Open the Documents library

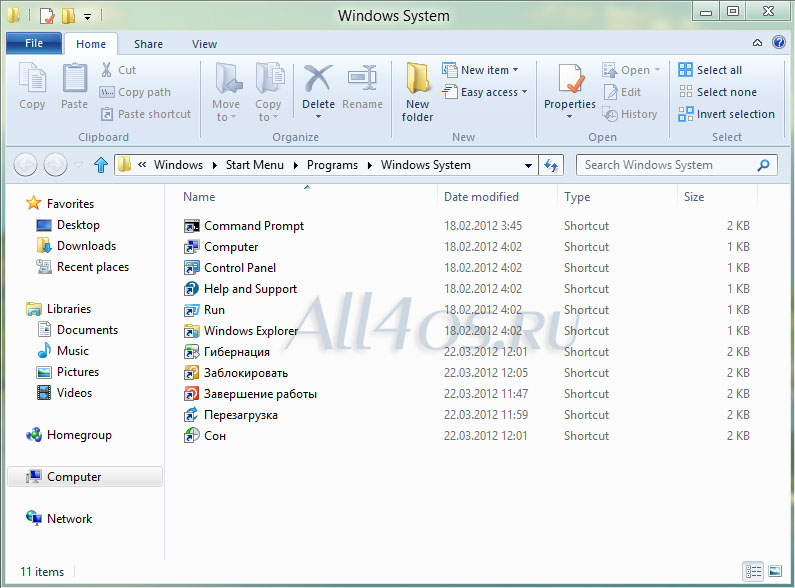[78, 330]
